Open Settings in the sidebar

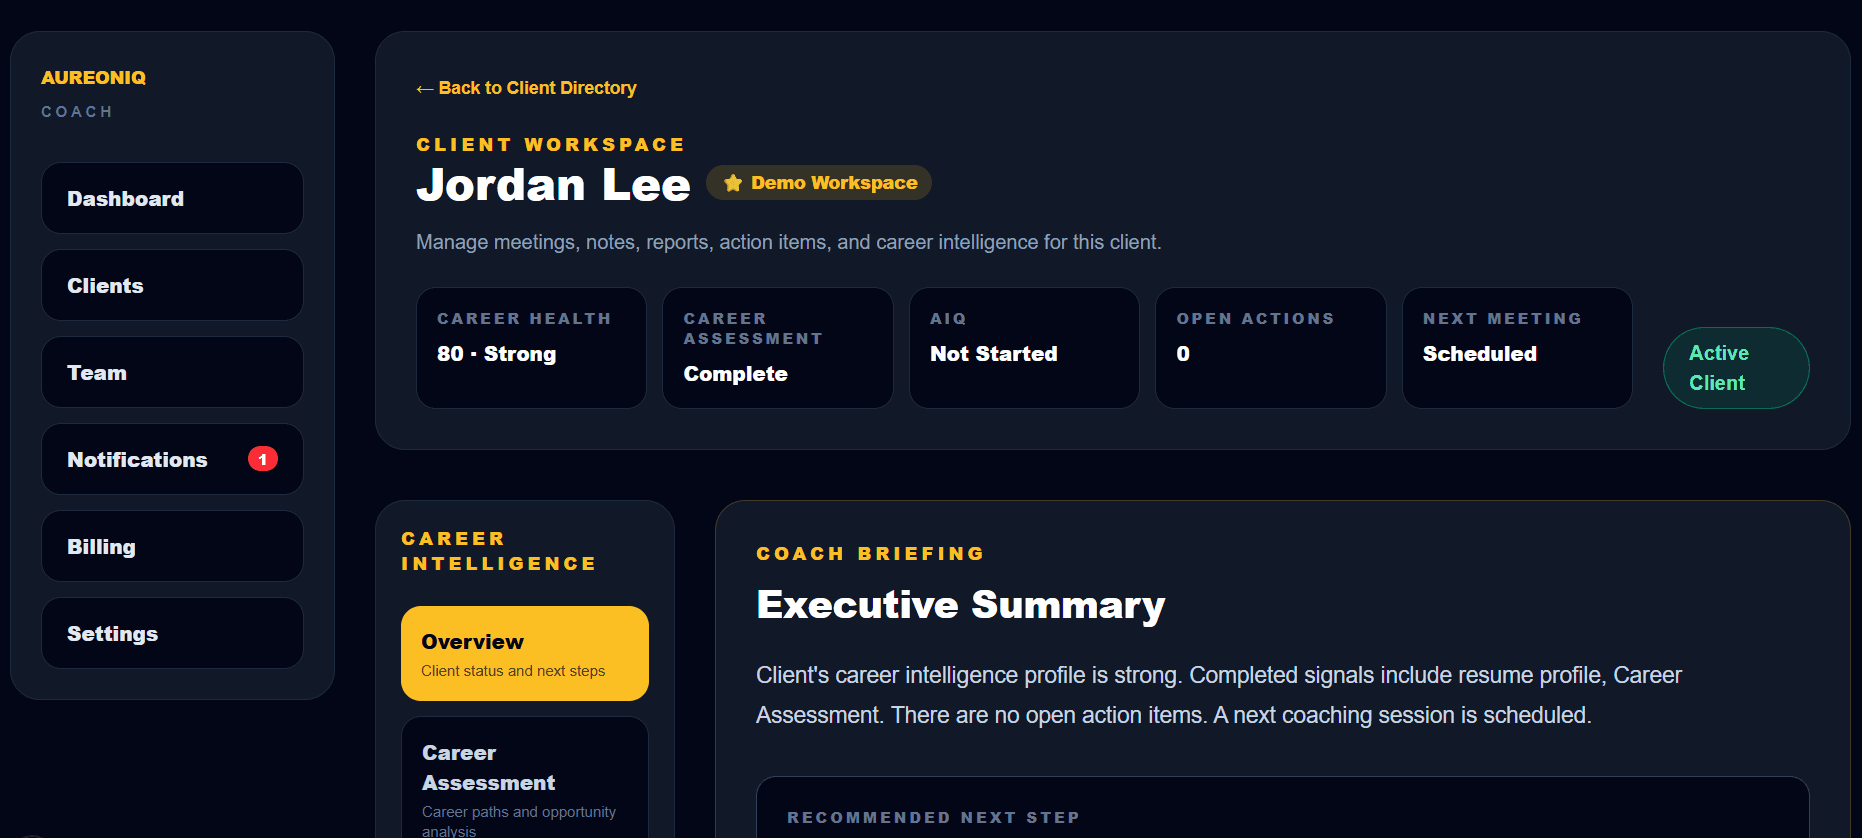(x=172, y=633)
